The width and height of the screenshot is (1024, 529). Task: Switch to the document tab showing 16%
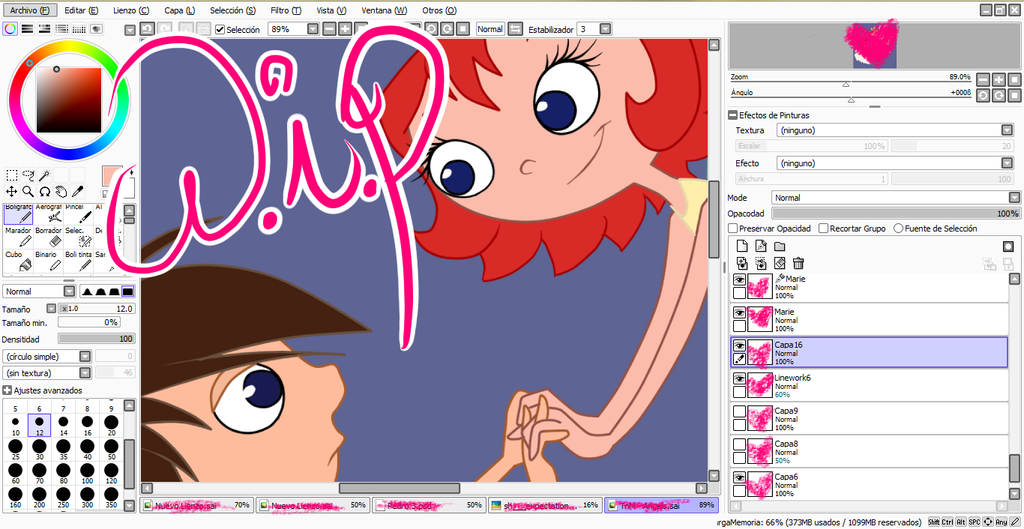(545, 505)
